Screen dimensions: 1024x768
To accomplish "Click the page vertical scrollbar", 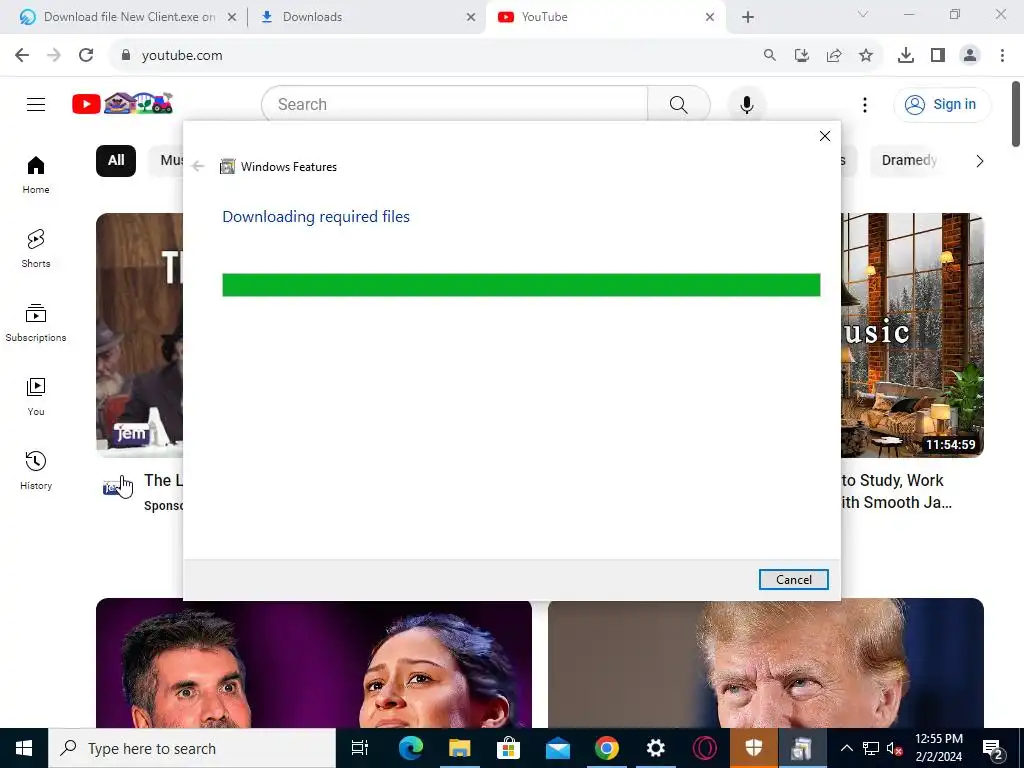I will point(1017,114).
